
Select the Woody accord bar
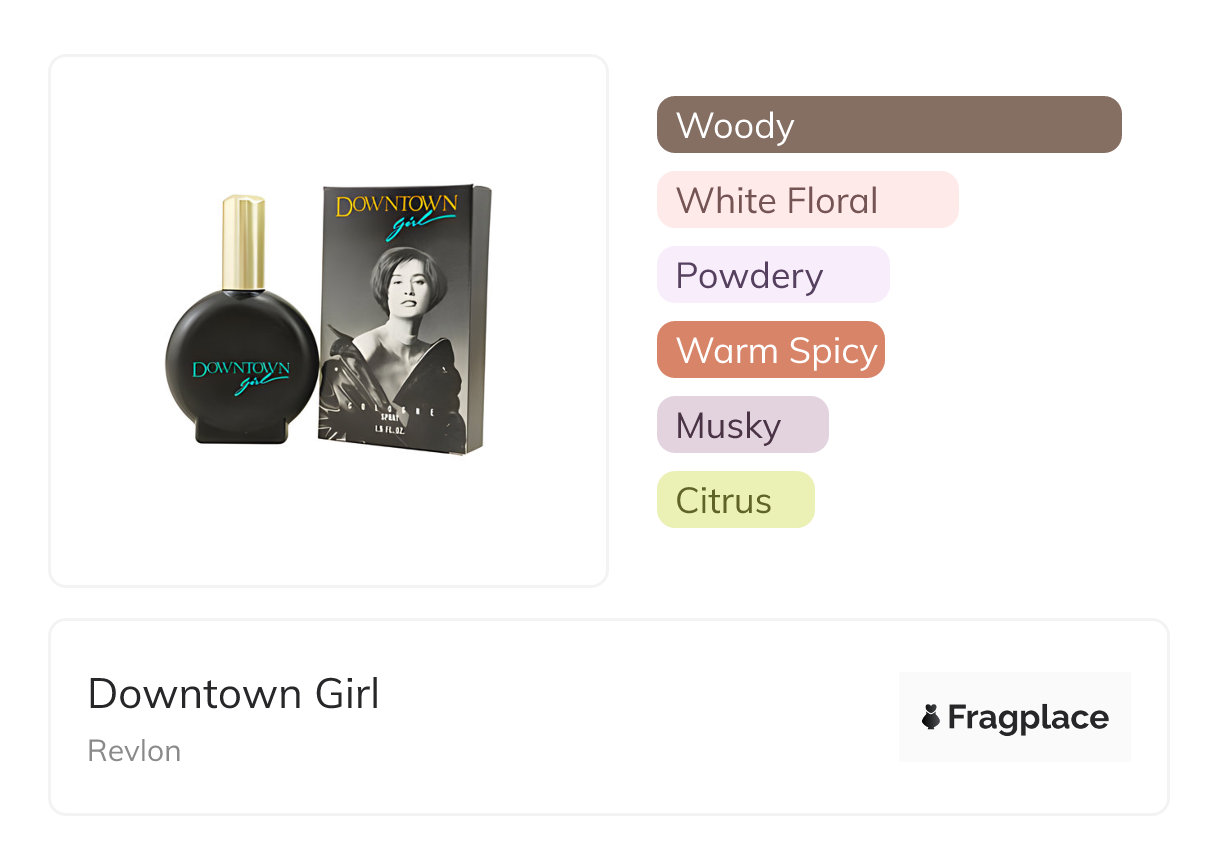889,125
